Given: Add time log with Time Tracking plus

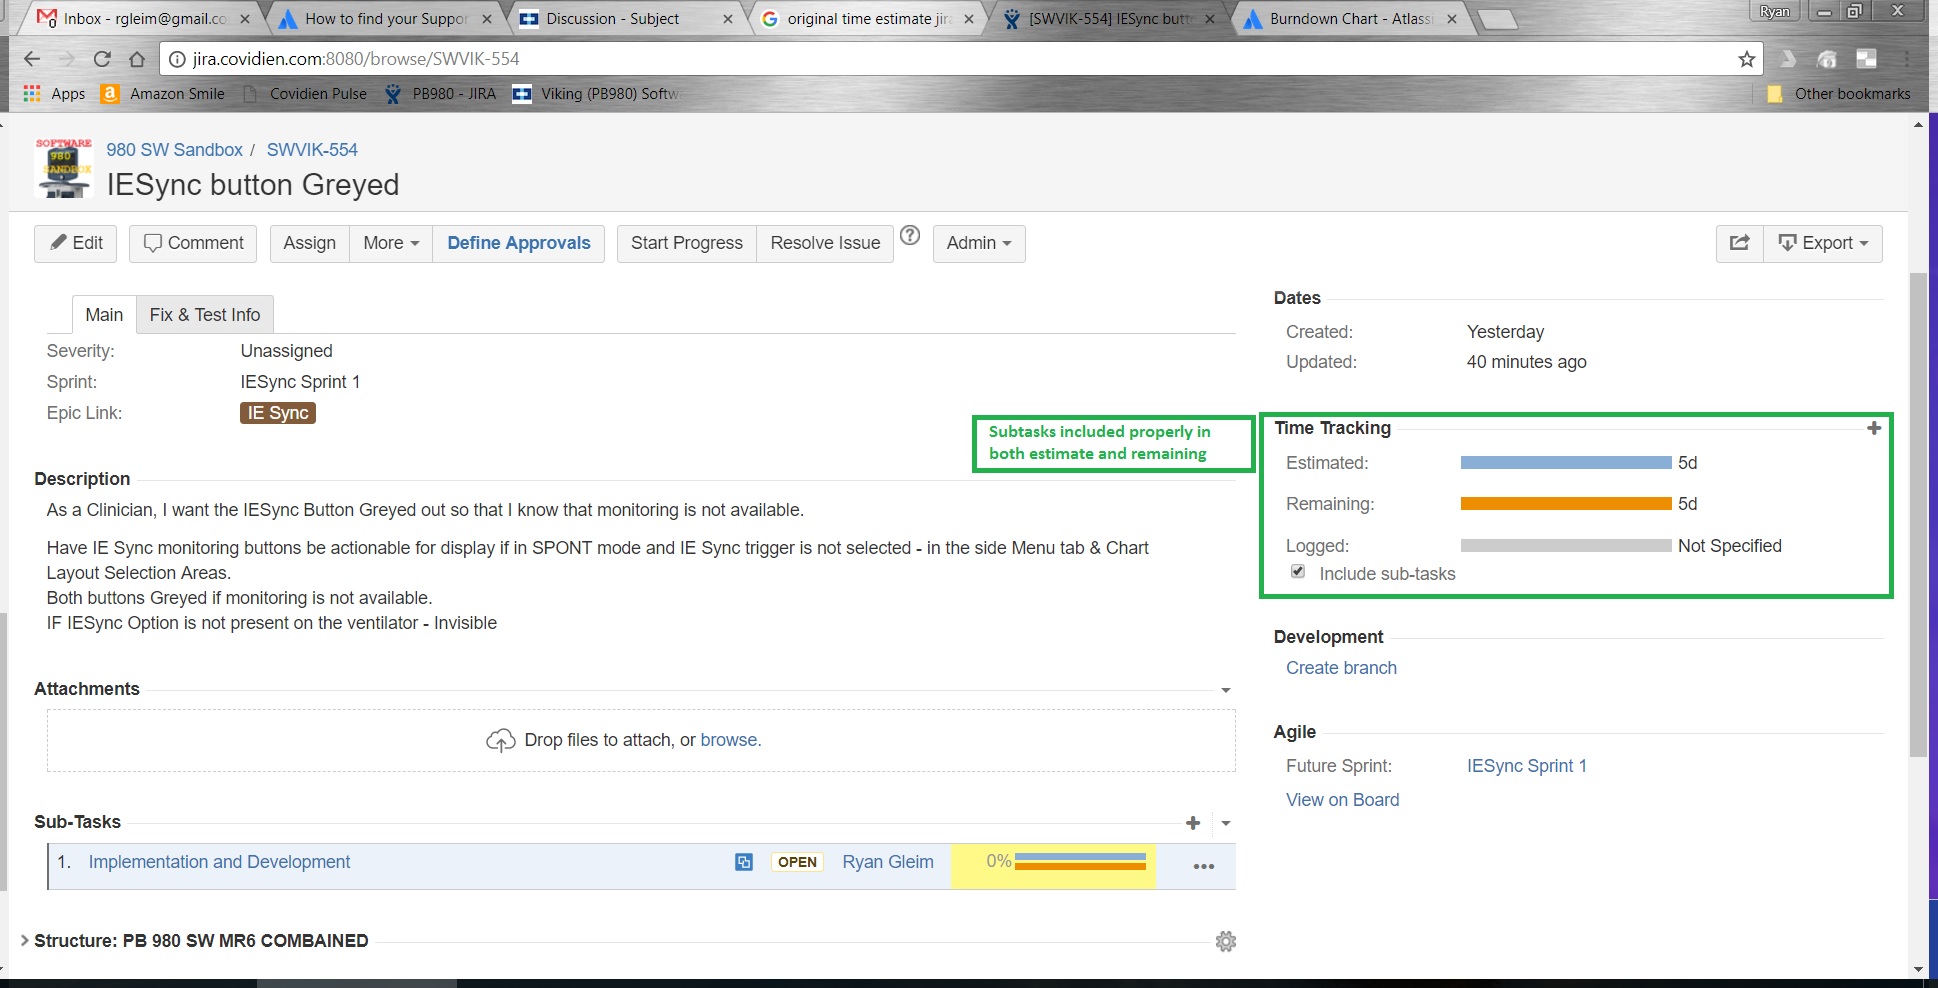Looking at the screenshot, I should [x=1874, y=428].
